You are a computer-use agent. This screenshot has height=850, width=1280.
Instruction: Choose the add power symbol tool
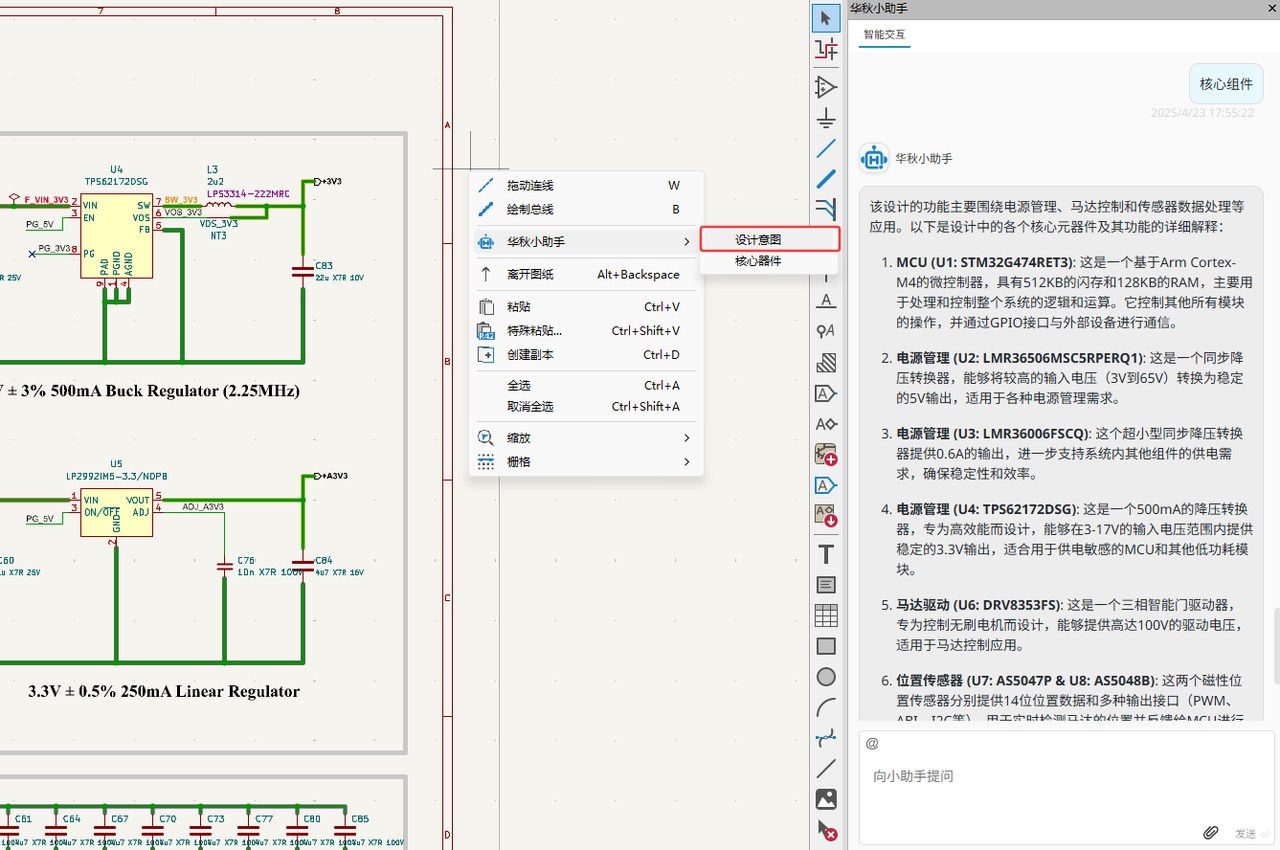[x=826, y=119]
